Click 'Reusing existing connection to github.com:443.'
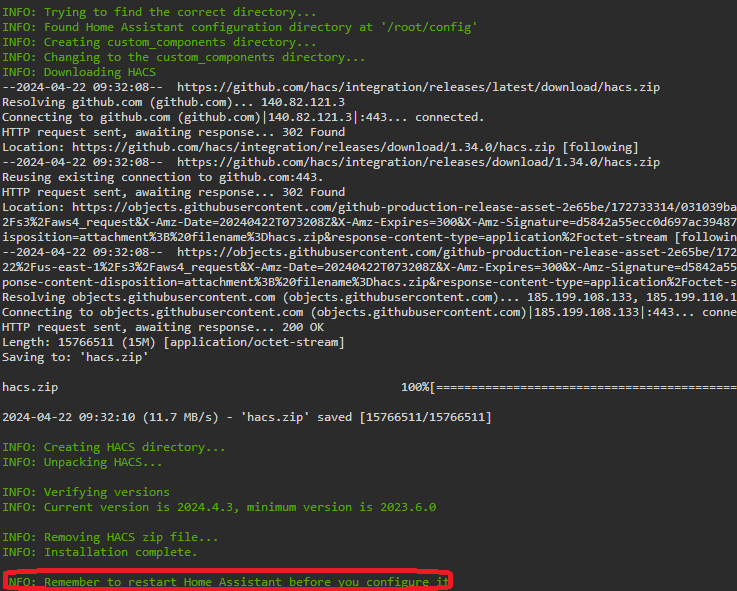Viewport: 737px width, 591px height. [x=163, y=178]
